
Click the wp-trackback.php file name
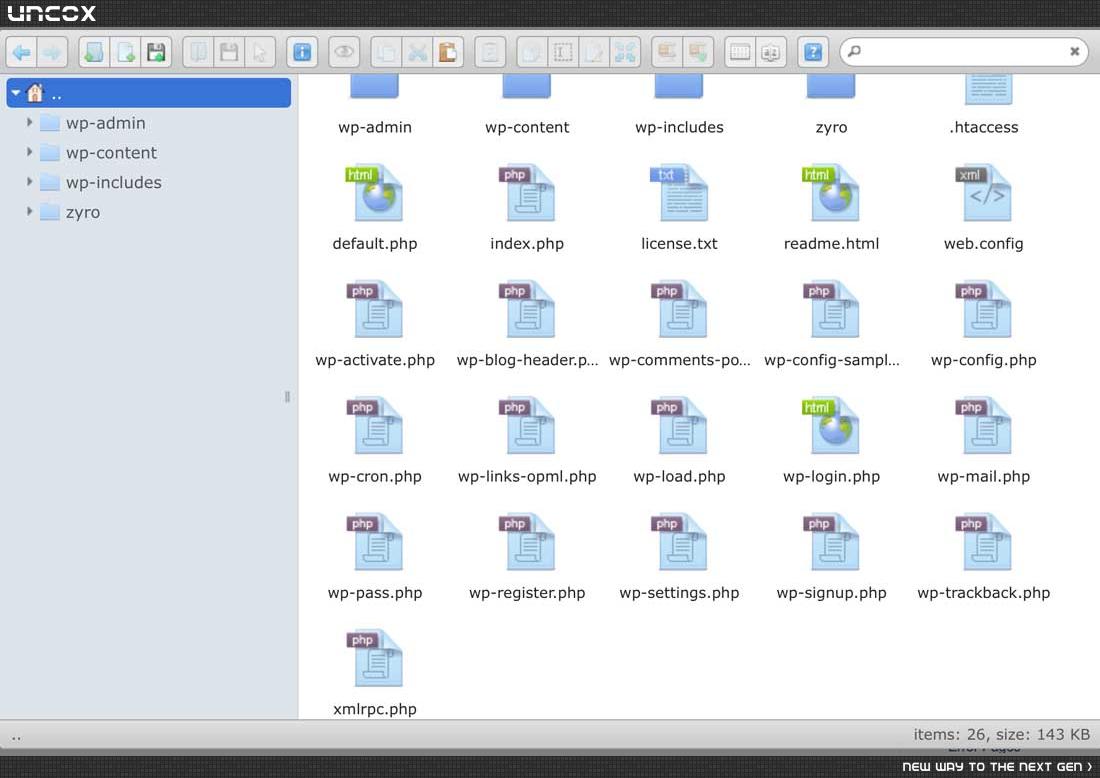click(984, 593)
